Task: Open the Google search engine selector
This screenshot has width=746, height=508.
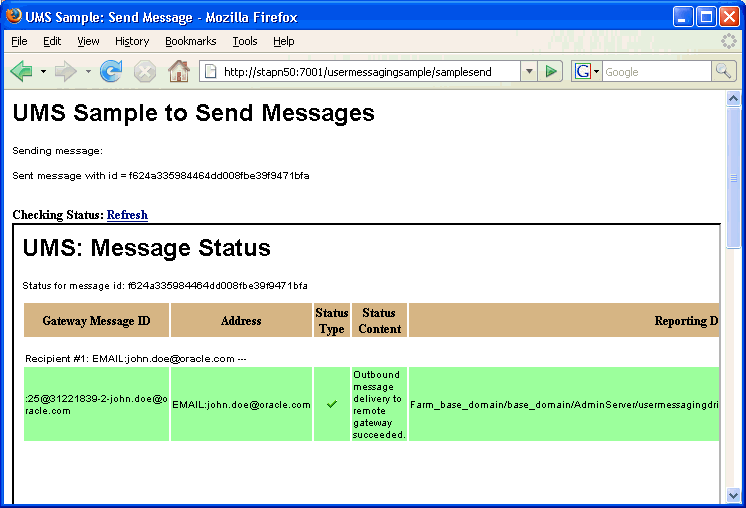Action: (x=587, y=72)
